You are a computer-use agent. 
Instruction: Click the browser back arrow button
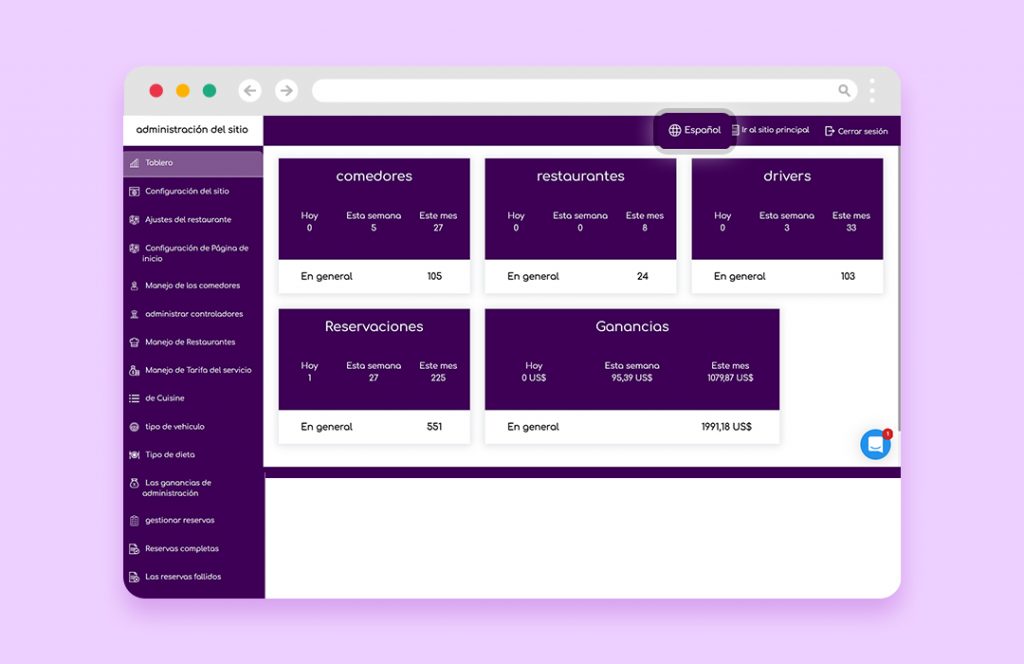pos(250,90)
